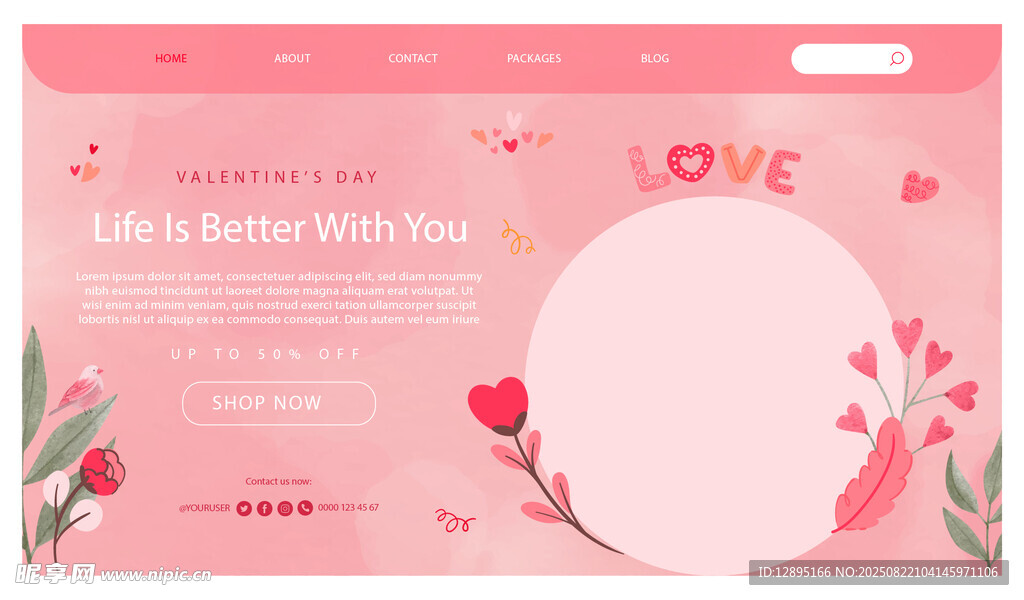The width and height of the screenshot is (1024, 600).
Task: Click the red heart flower illustration
Action: (x=498, y=406)
